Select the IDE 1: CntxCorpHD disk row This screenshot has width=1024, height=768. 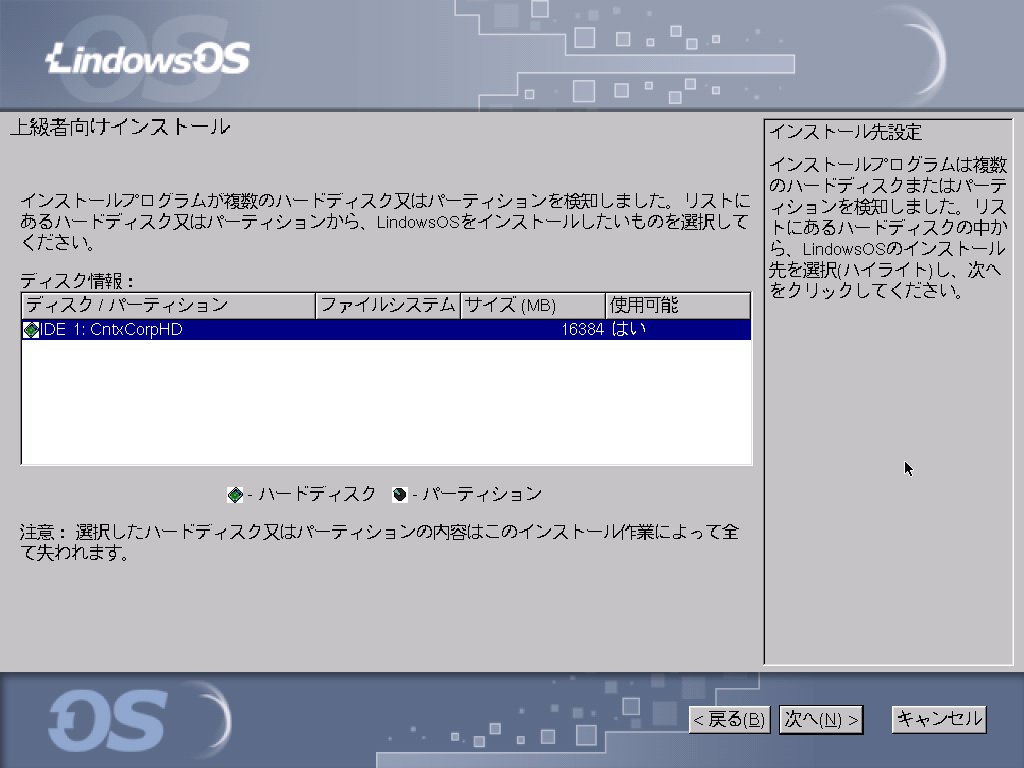tap(386, 329)
